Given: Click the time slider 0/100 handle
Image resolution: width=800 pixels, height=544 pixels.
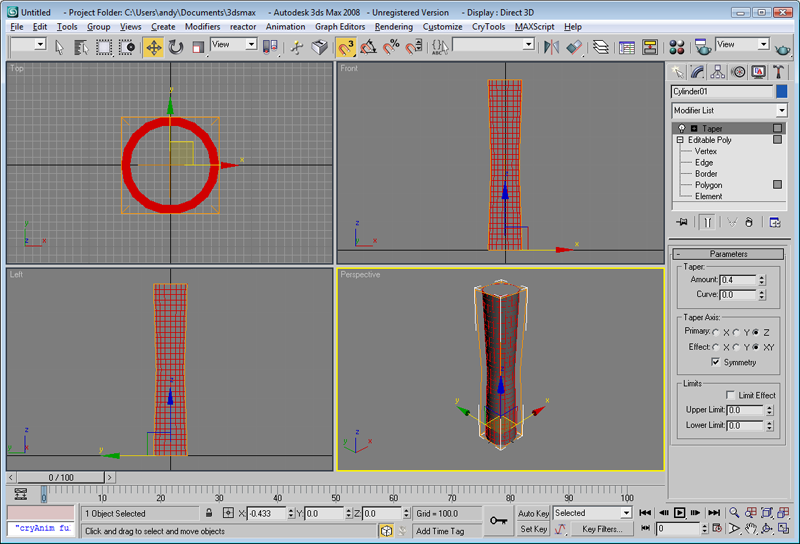Looking at the screenshot, I should [x=61, y=478].
